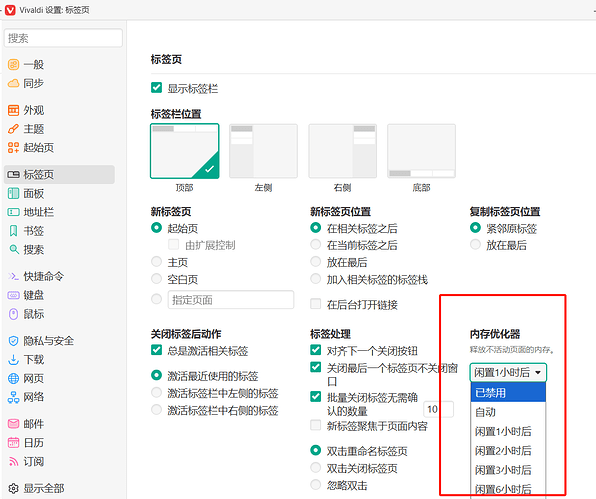Image resolution: width=596 pixels, height=499 pixels.
Task: Click the 显示全部 gear icon
Action: click(x=13, y=488)
